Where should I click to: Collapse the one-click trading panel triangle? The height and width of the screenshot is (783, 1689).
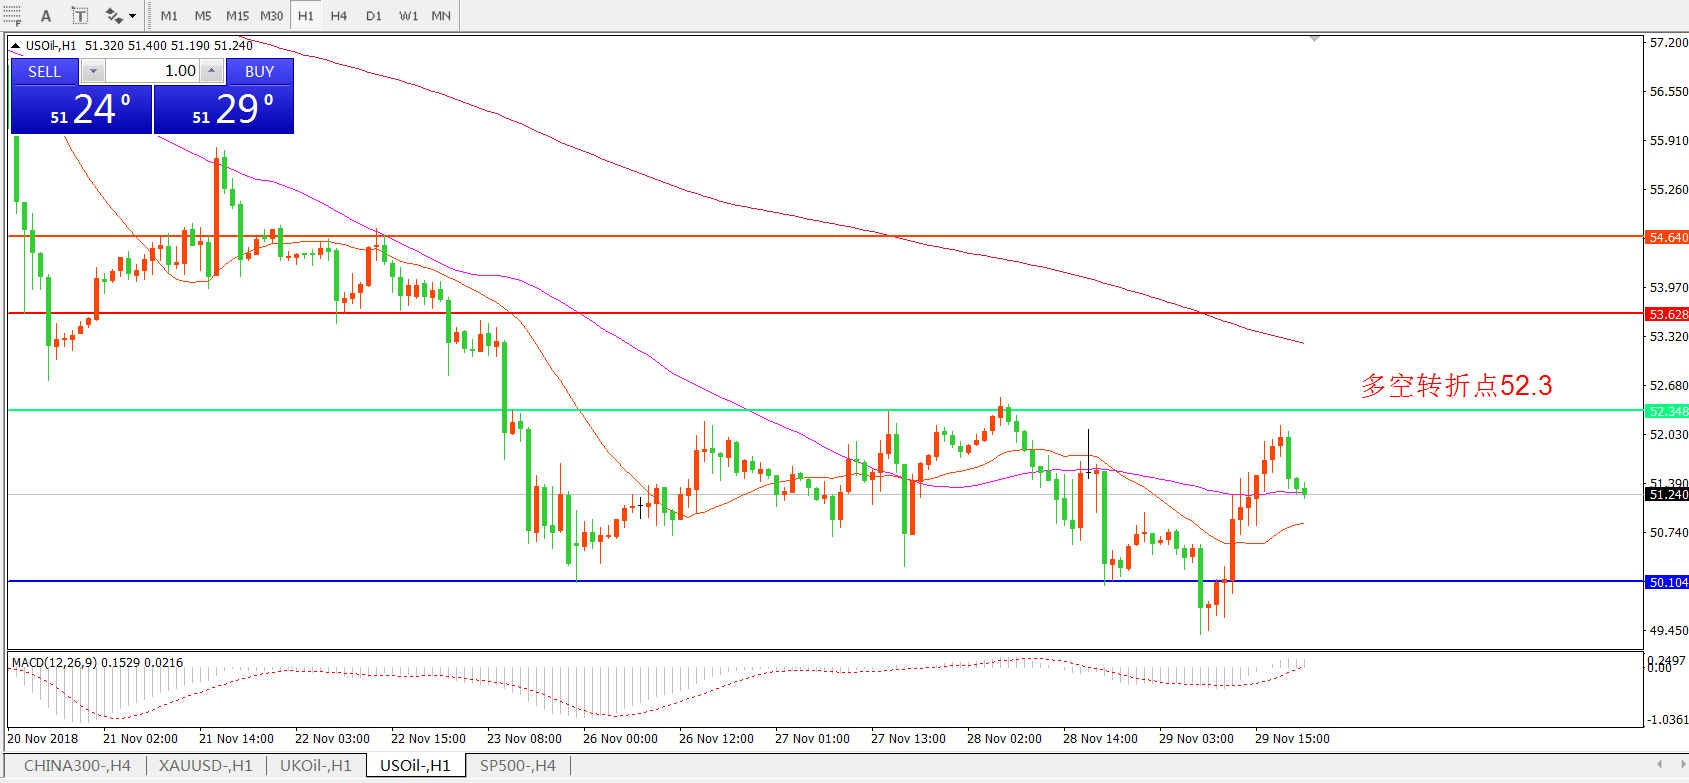15,46
